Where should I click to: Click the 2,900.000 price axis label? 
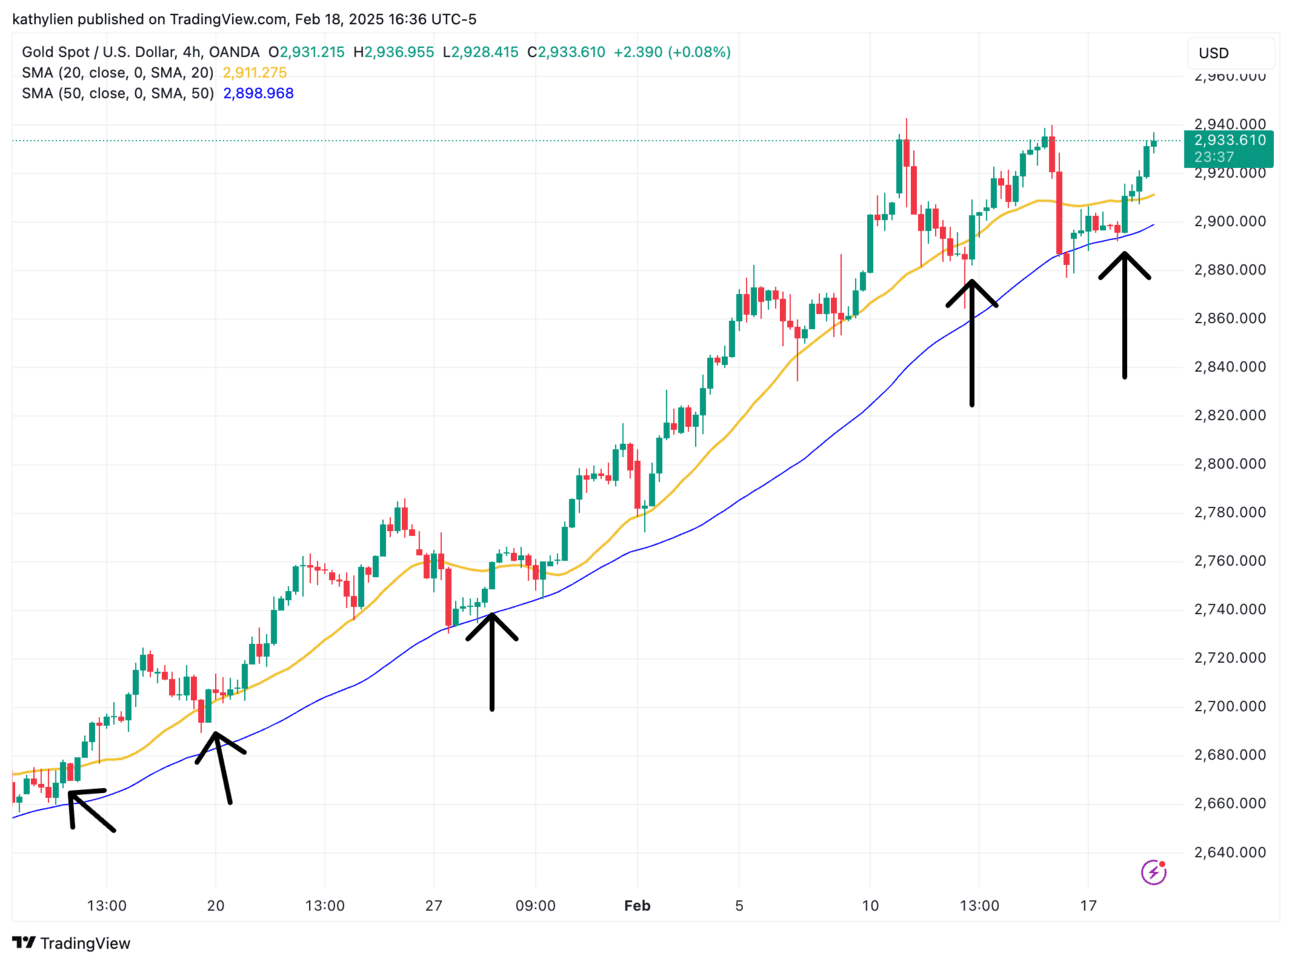pos(1230,221)
